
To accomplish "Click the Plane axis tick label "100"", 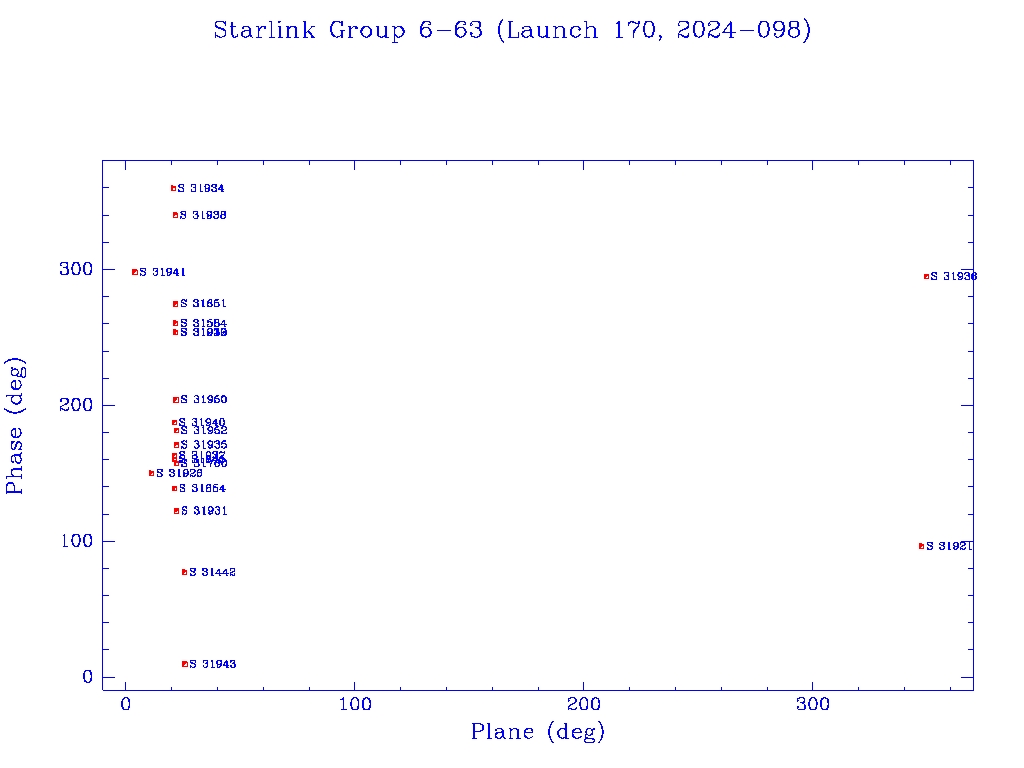I will click(x=355, y=704).
